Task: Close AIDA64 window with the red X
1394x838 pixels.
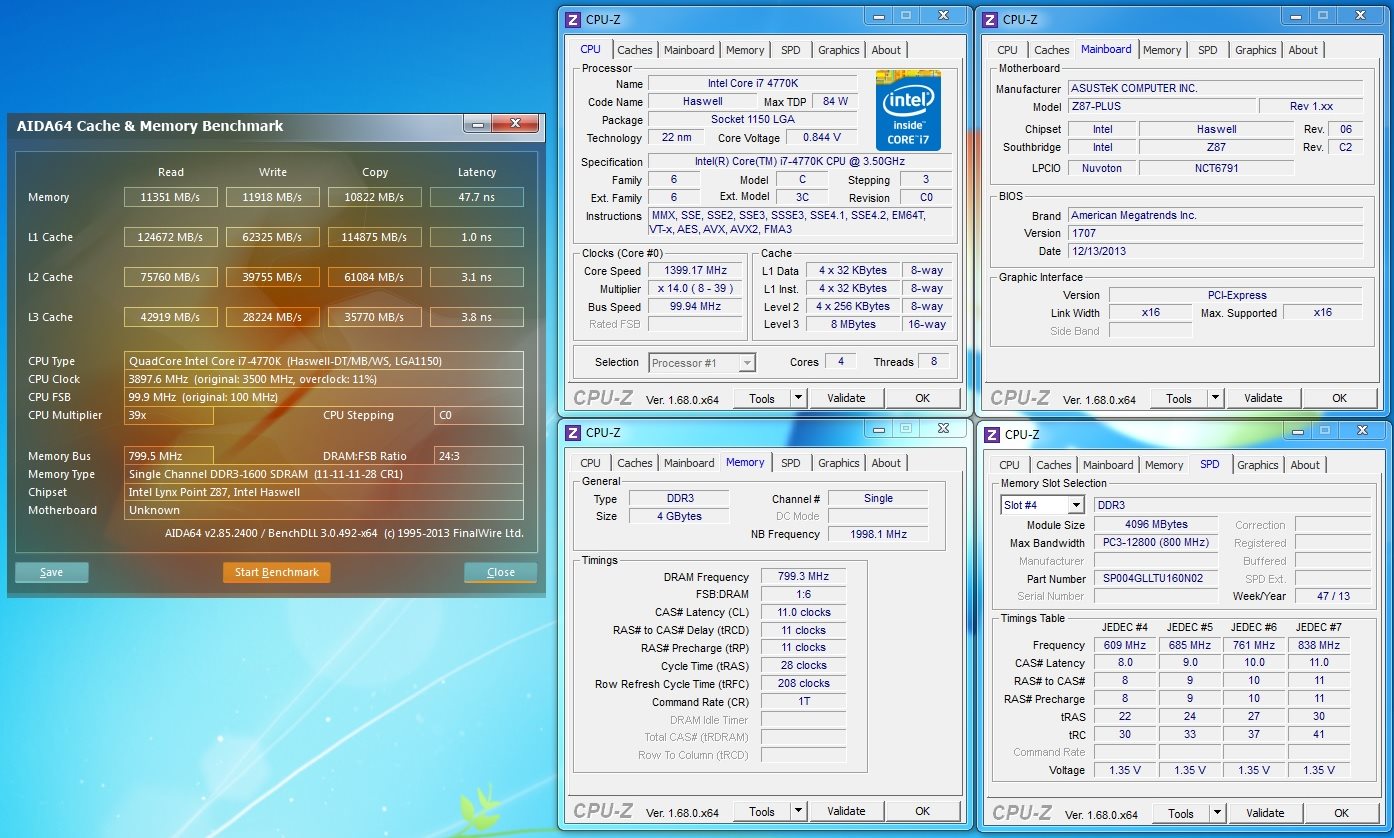Action: tap(517, 124)
